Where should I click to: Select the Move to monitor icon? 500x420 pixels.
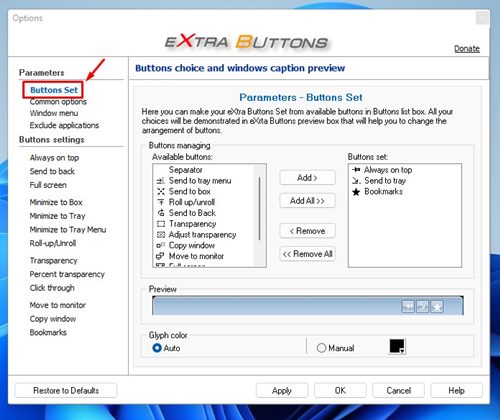161,256
